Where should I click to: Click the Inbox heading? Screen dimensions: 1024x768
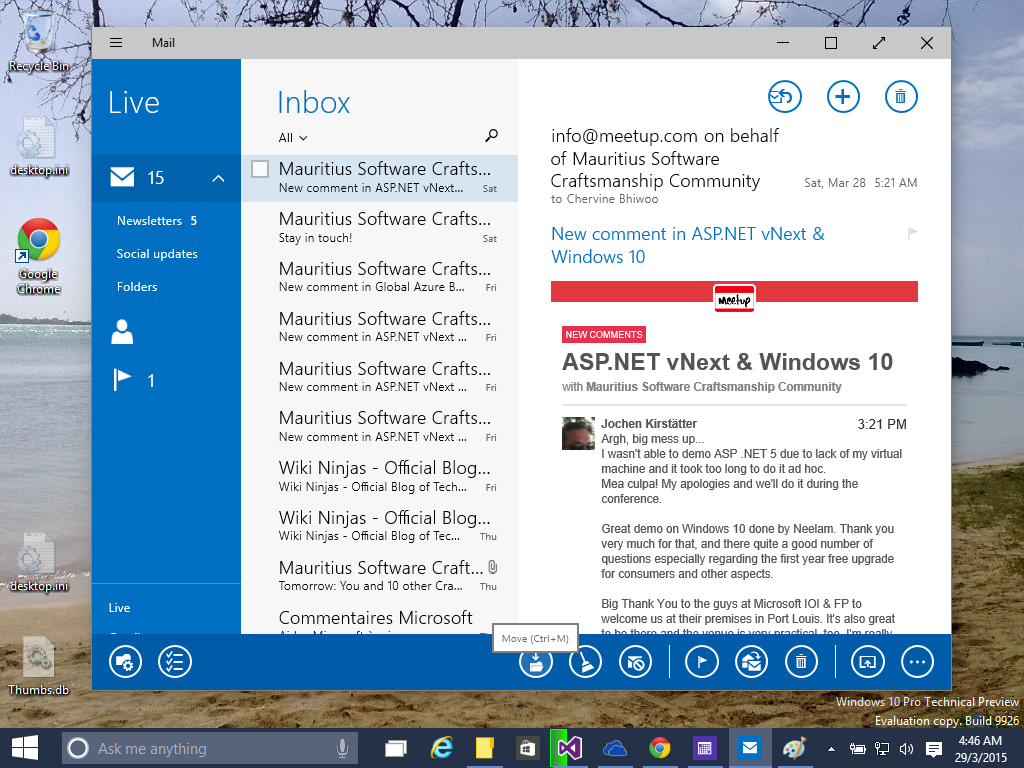point(313,103)
